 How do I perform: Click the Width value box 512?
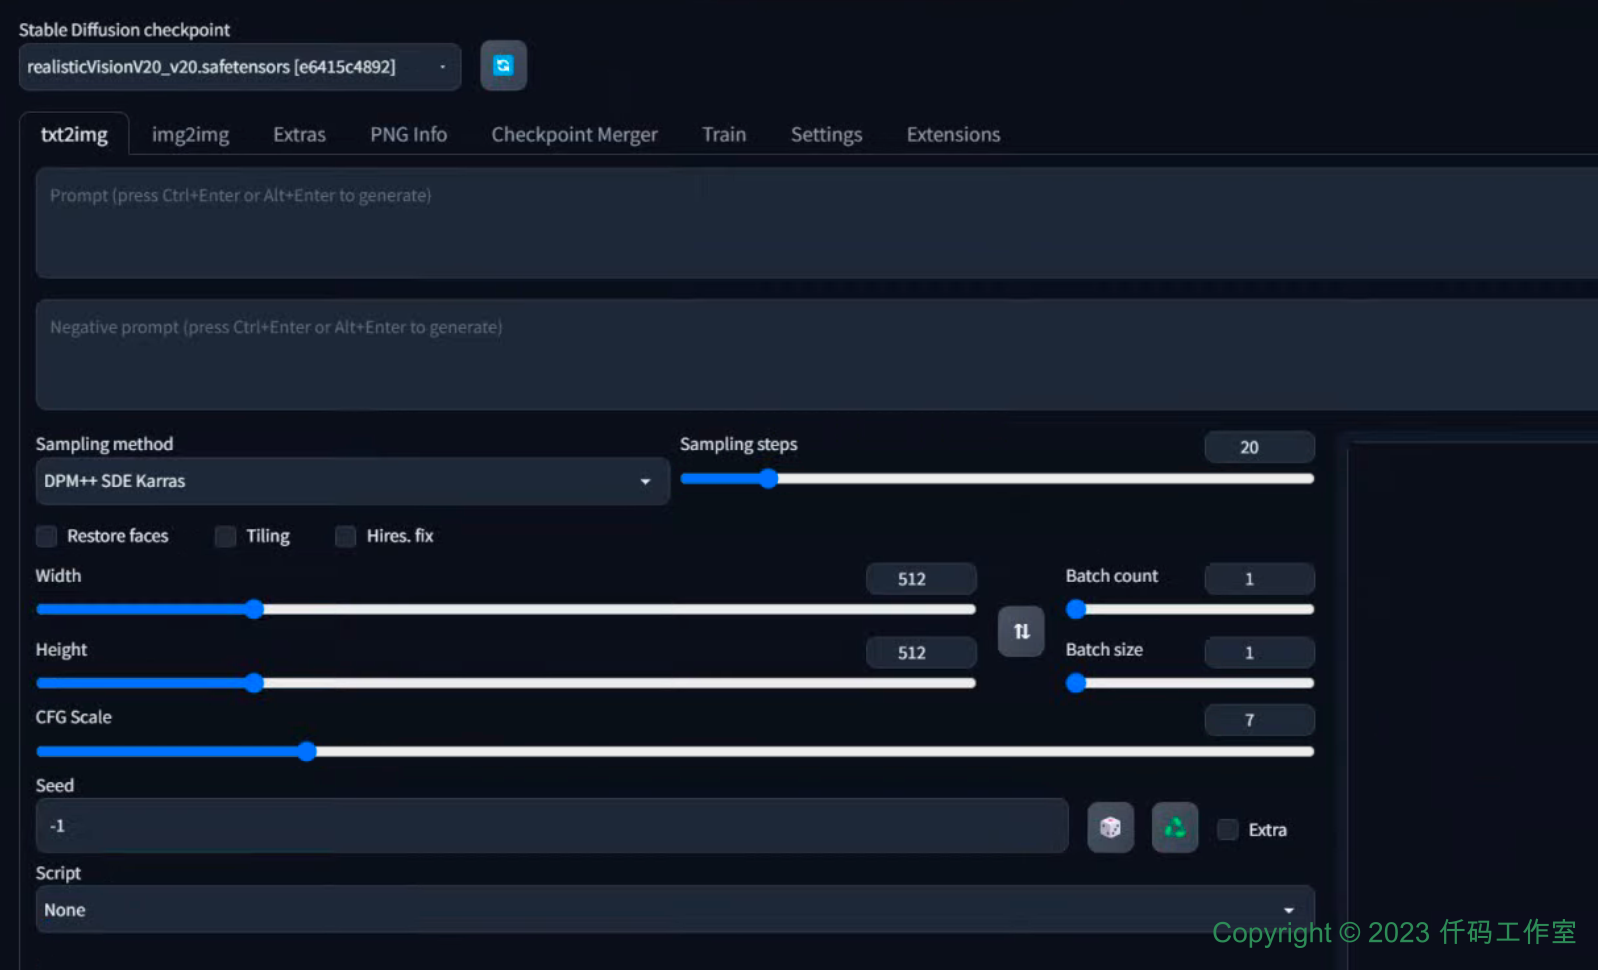921,579
